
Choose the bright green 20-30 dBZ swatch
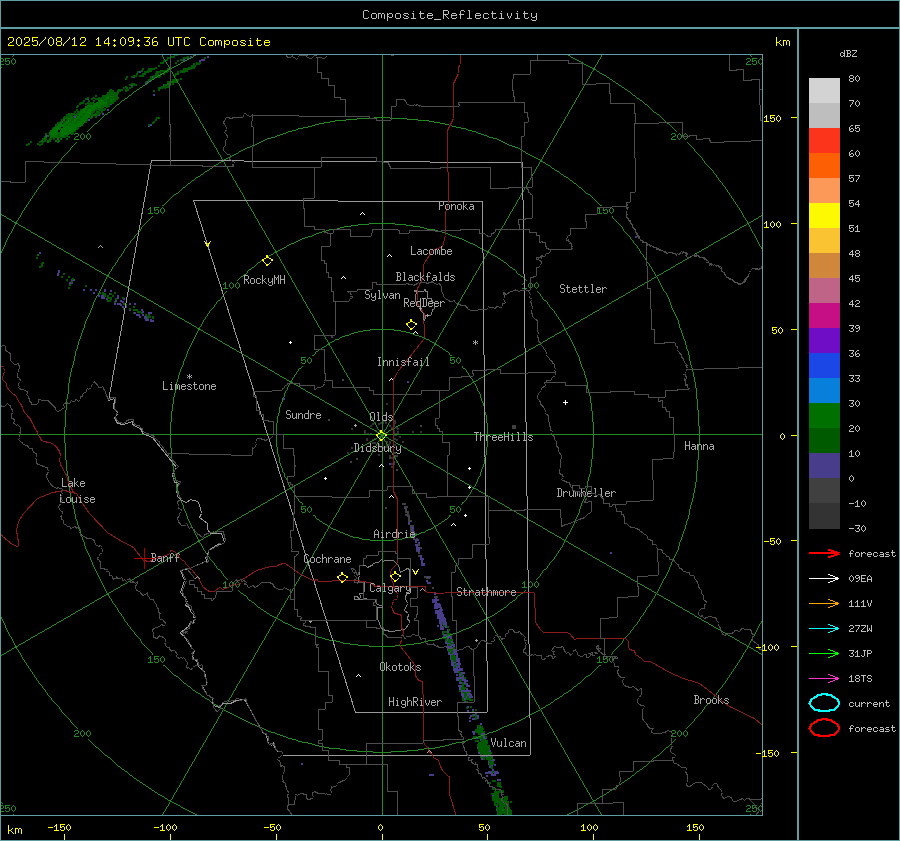pos(824,416)
